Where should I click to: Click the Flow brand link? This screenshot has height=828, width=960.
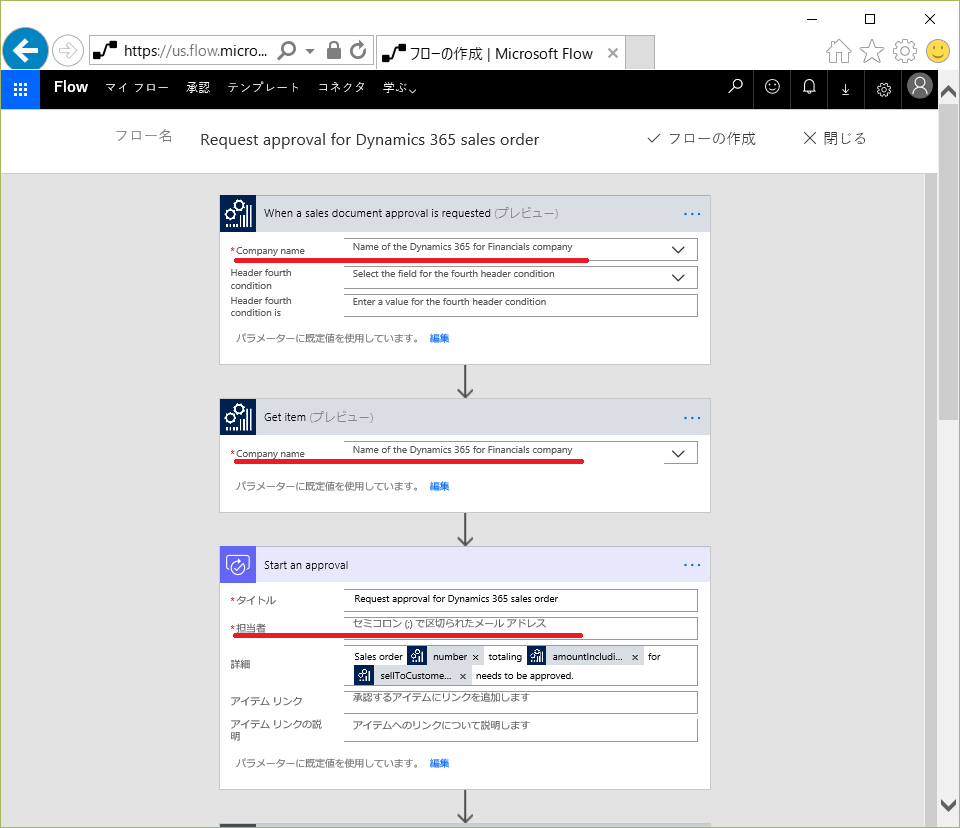71,87
